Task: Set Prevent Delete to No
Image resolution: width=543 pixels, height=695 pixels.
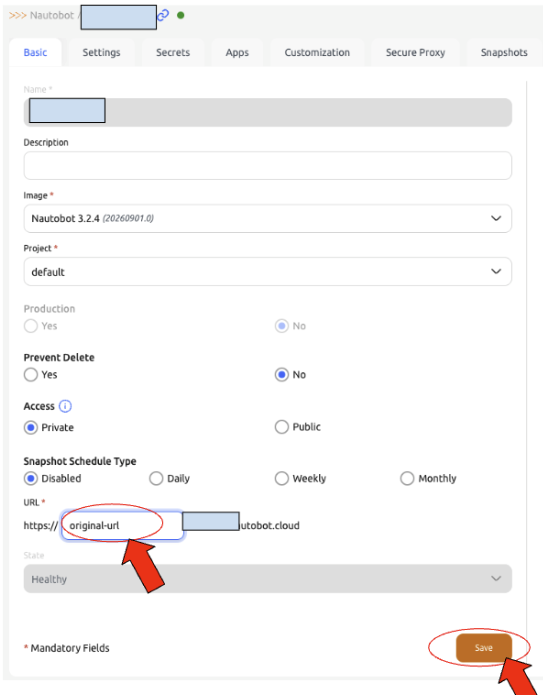Action: 281,375
